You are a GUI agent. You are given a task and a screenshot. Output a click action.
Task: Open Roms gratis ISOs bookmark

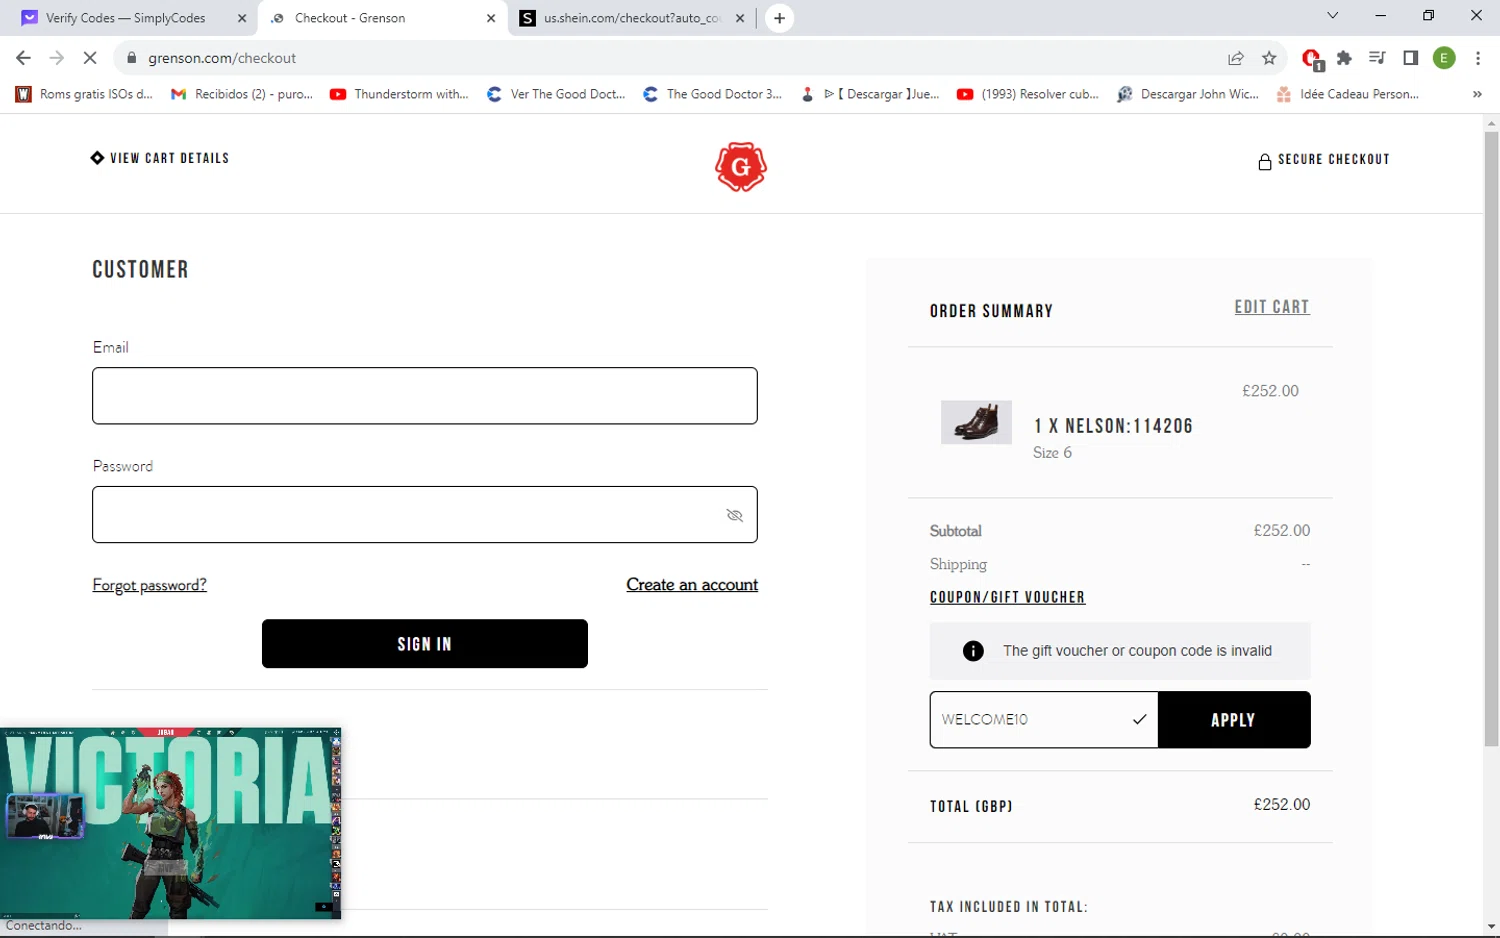tap(85, 94)
